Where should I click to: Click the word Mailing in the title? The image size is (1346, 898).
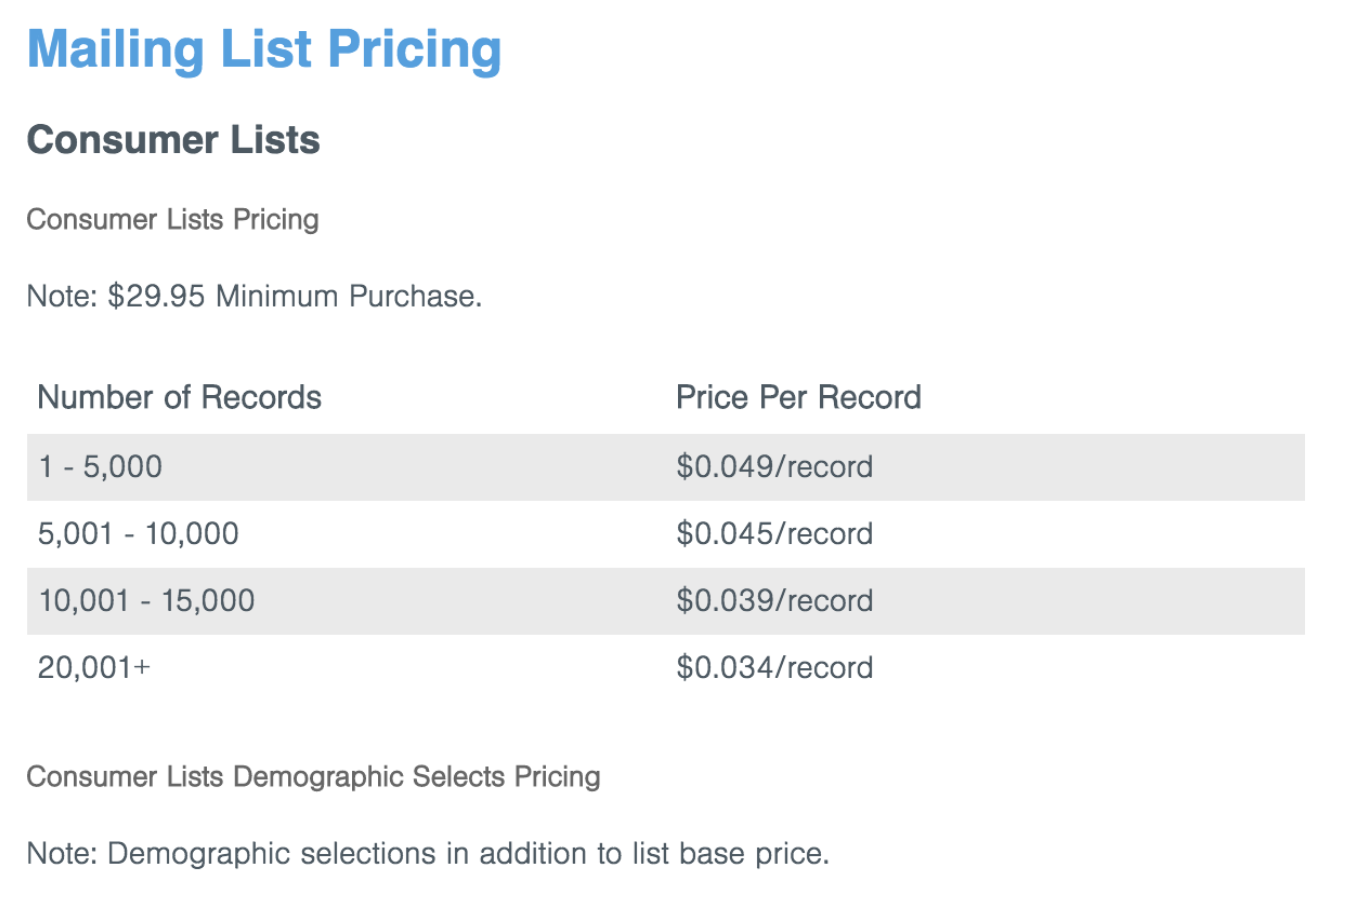115,50
